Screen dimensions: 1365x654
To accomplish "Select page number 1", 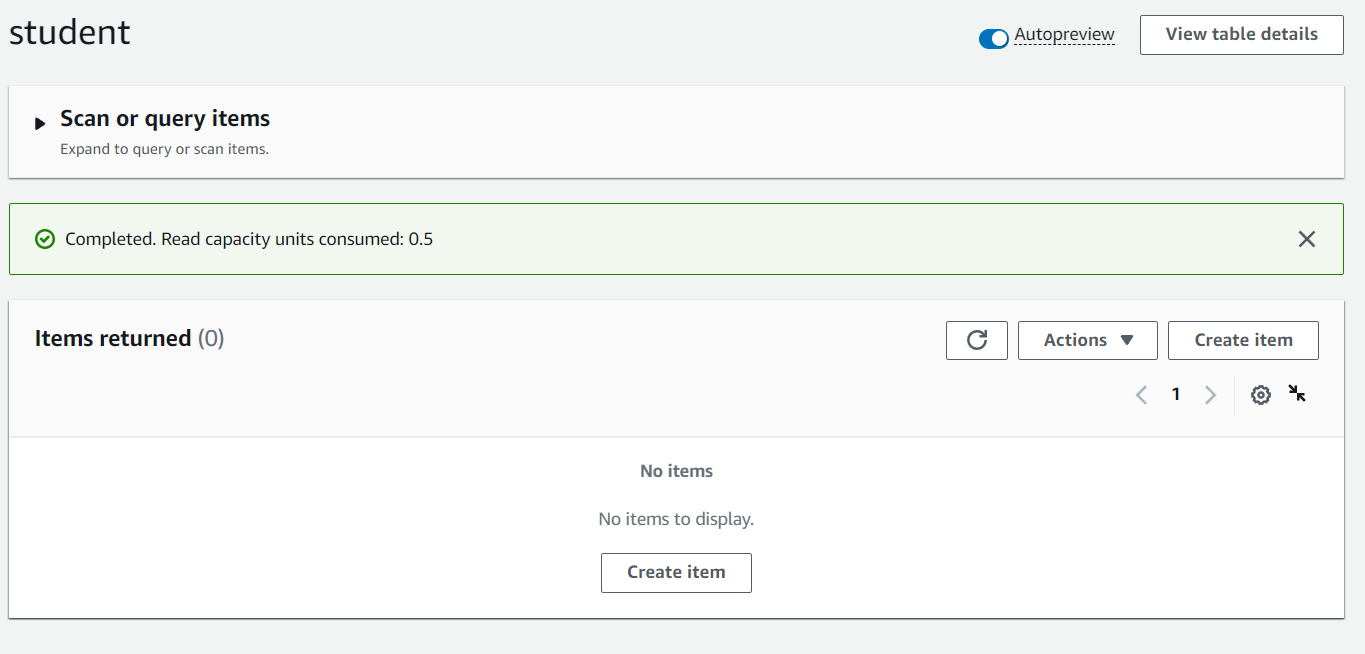I will (1176, 395).
